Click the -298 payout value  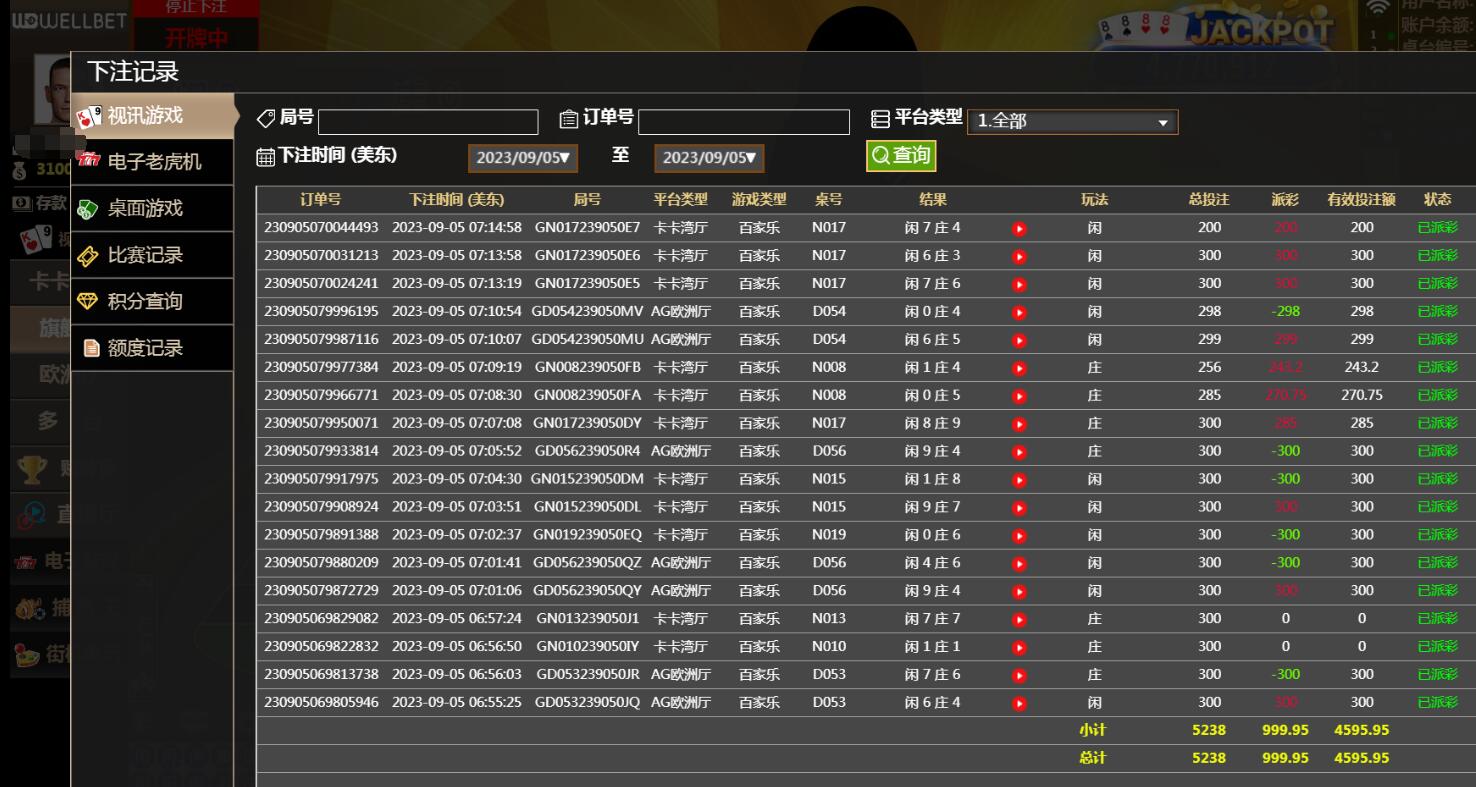[1285, 312]
